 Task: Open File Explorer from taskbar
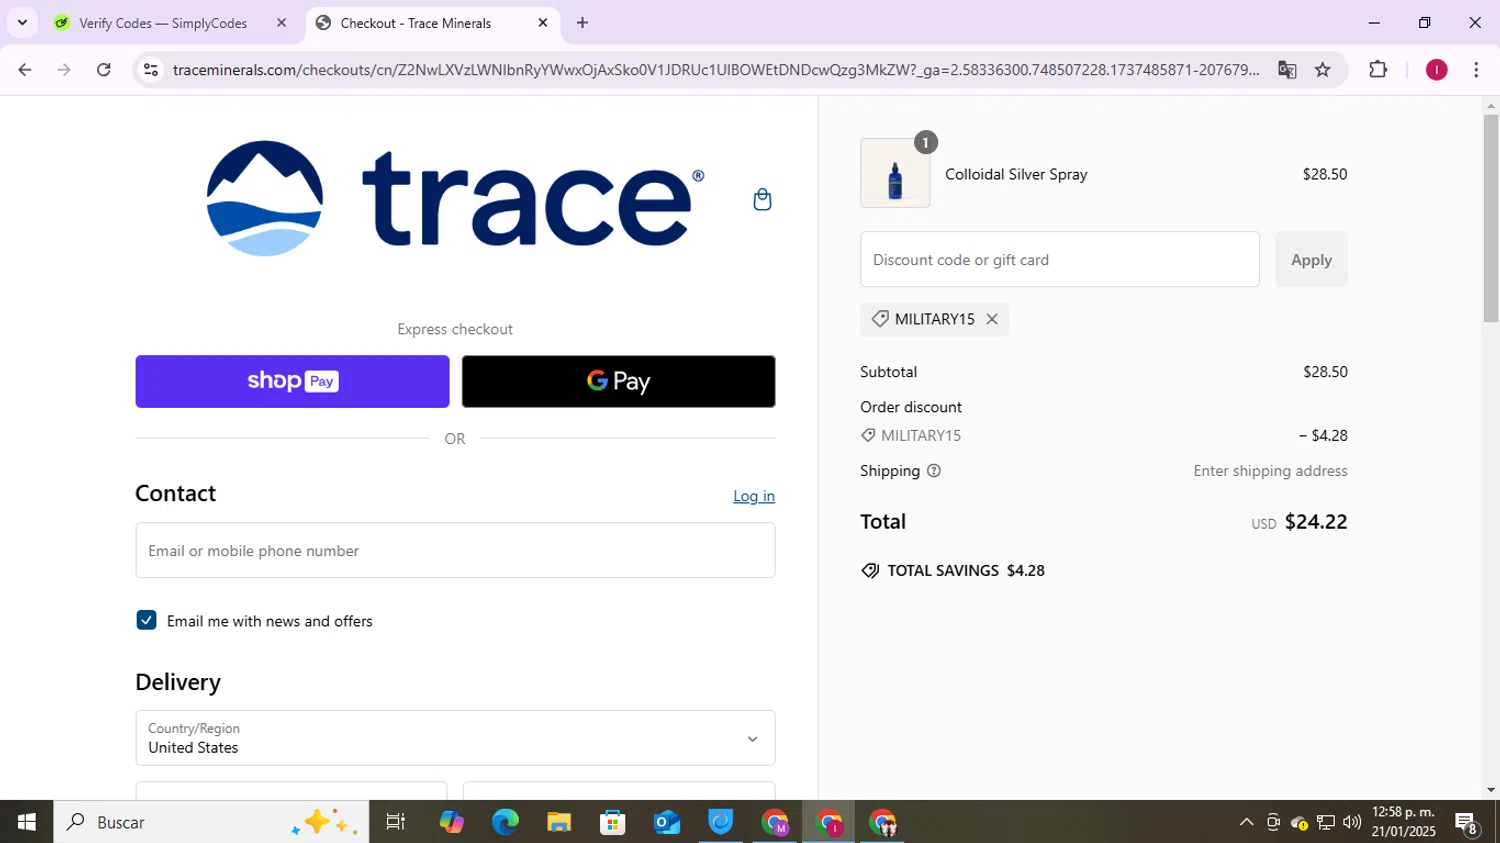click(x=559, y=822)
